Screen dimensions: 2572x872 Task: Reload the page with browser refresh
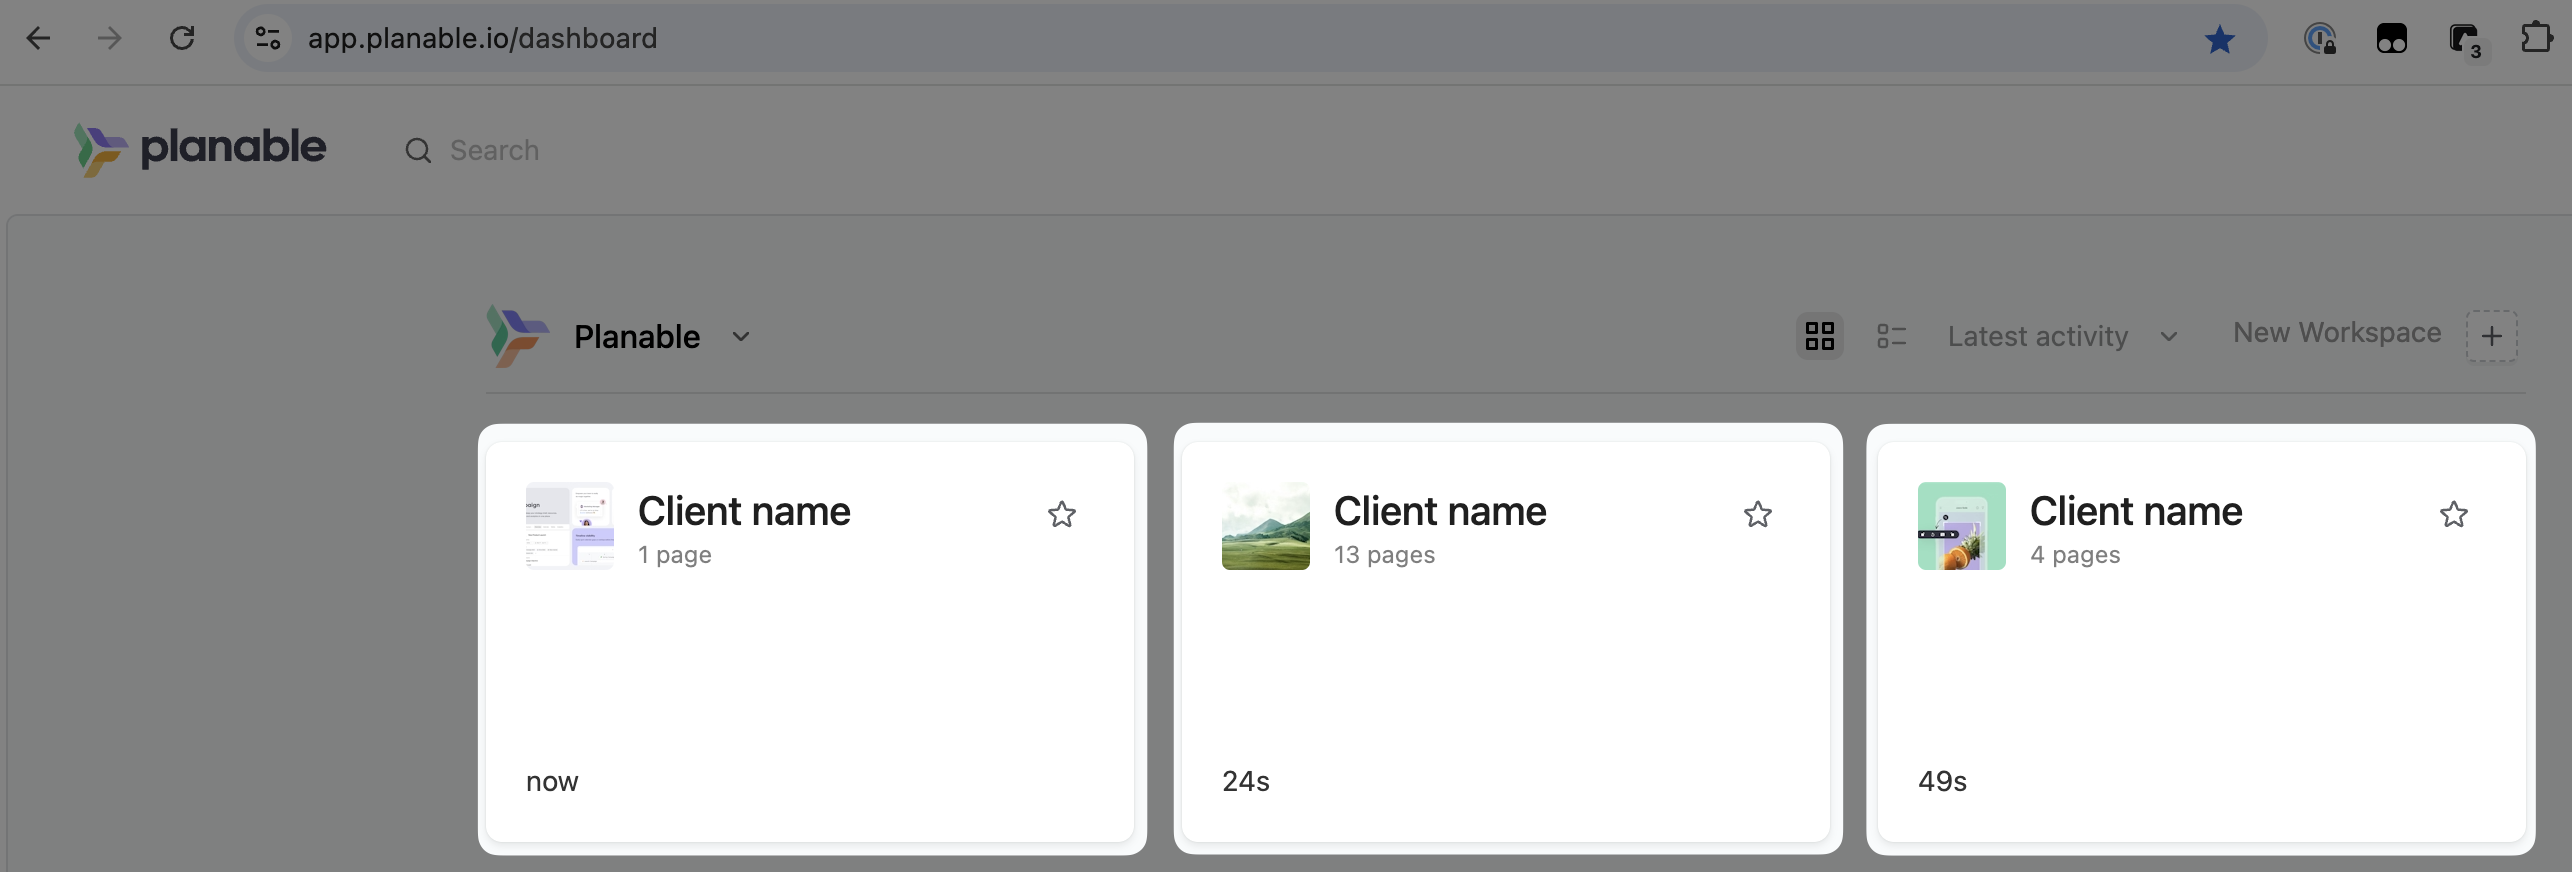point(182,39)
